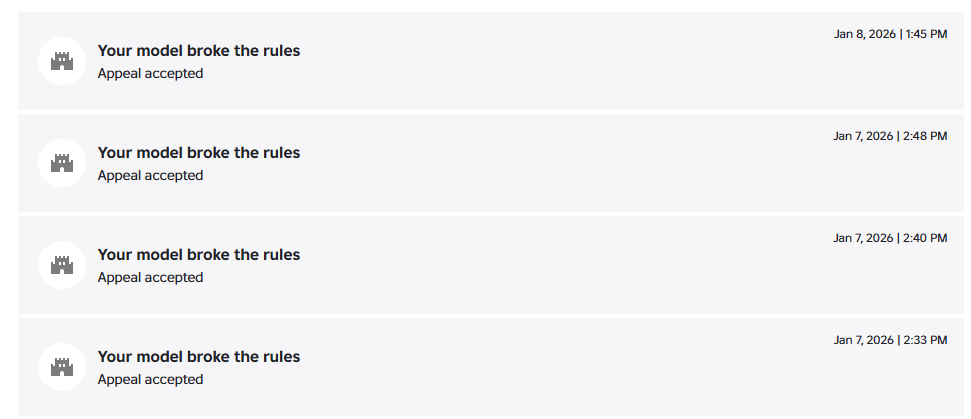Click castle icon of Jan 7 2:33 PM notification
The height and width of the screenshot is (419, 971).
tap(62, 367)
